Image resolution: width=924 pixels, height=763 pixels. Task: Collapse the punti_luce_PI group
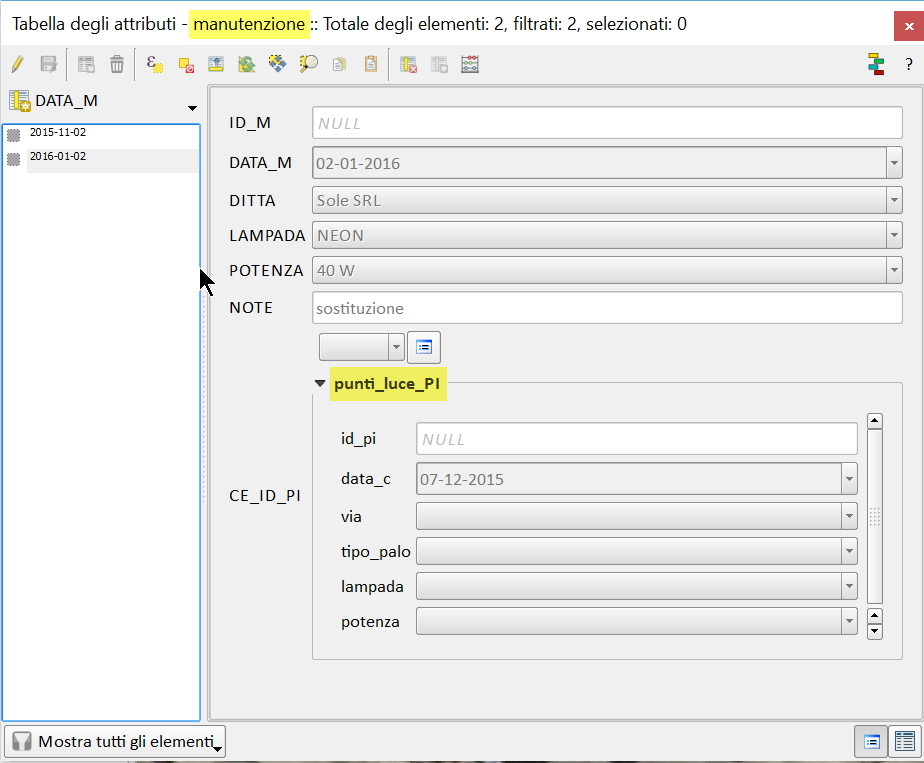pos(320,383)
